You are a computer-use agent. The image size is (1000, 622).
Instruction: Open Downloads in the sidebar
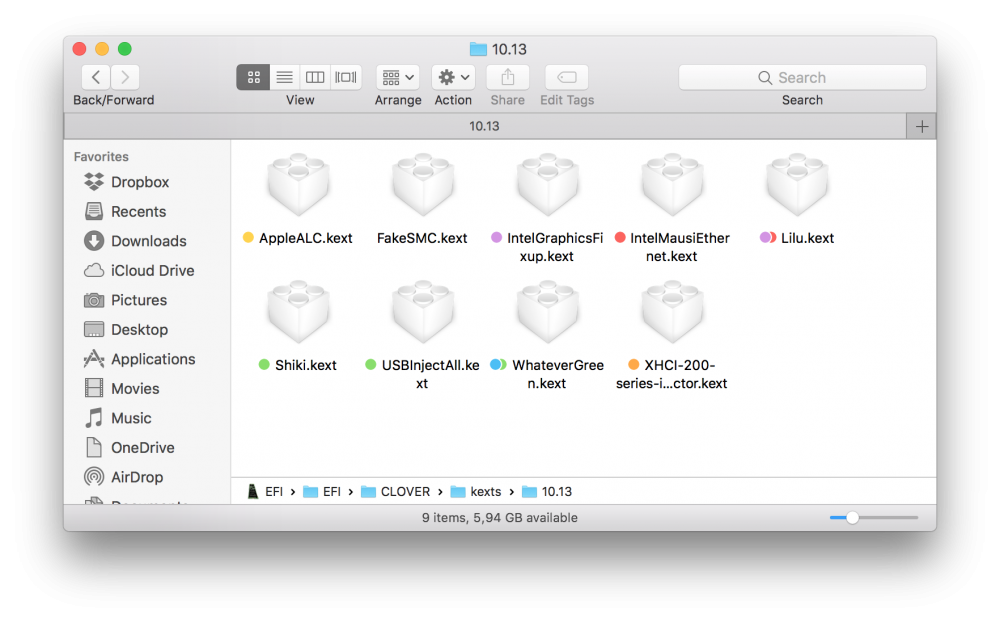point(135,241)
